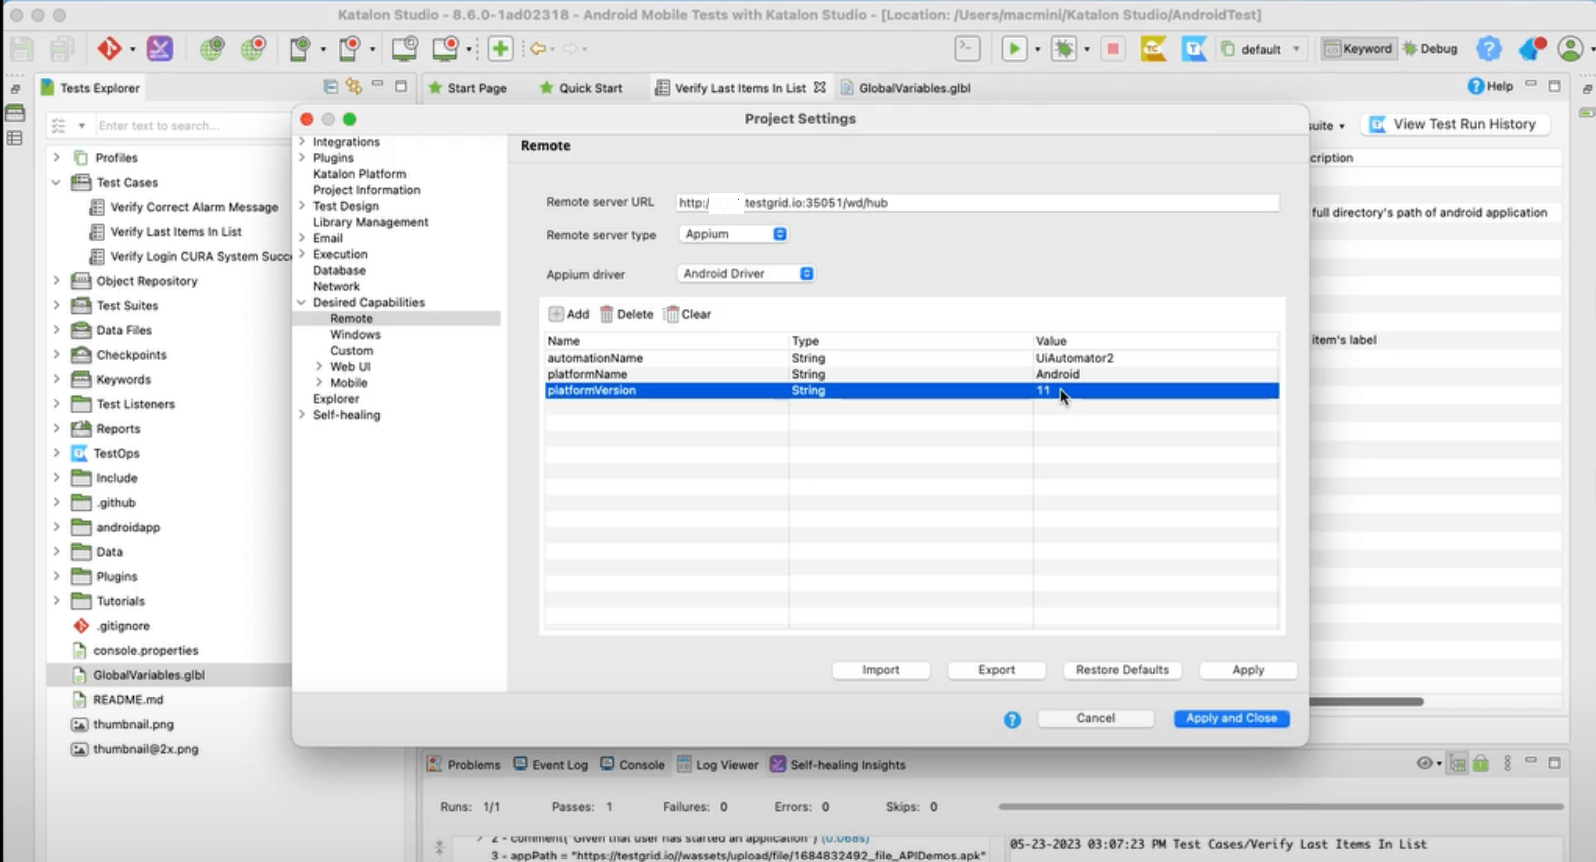Switch to the Start Page tab
The width and height of the screenshot is (1596, 862).
coord(467,88)
